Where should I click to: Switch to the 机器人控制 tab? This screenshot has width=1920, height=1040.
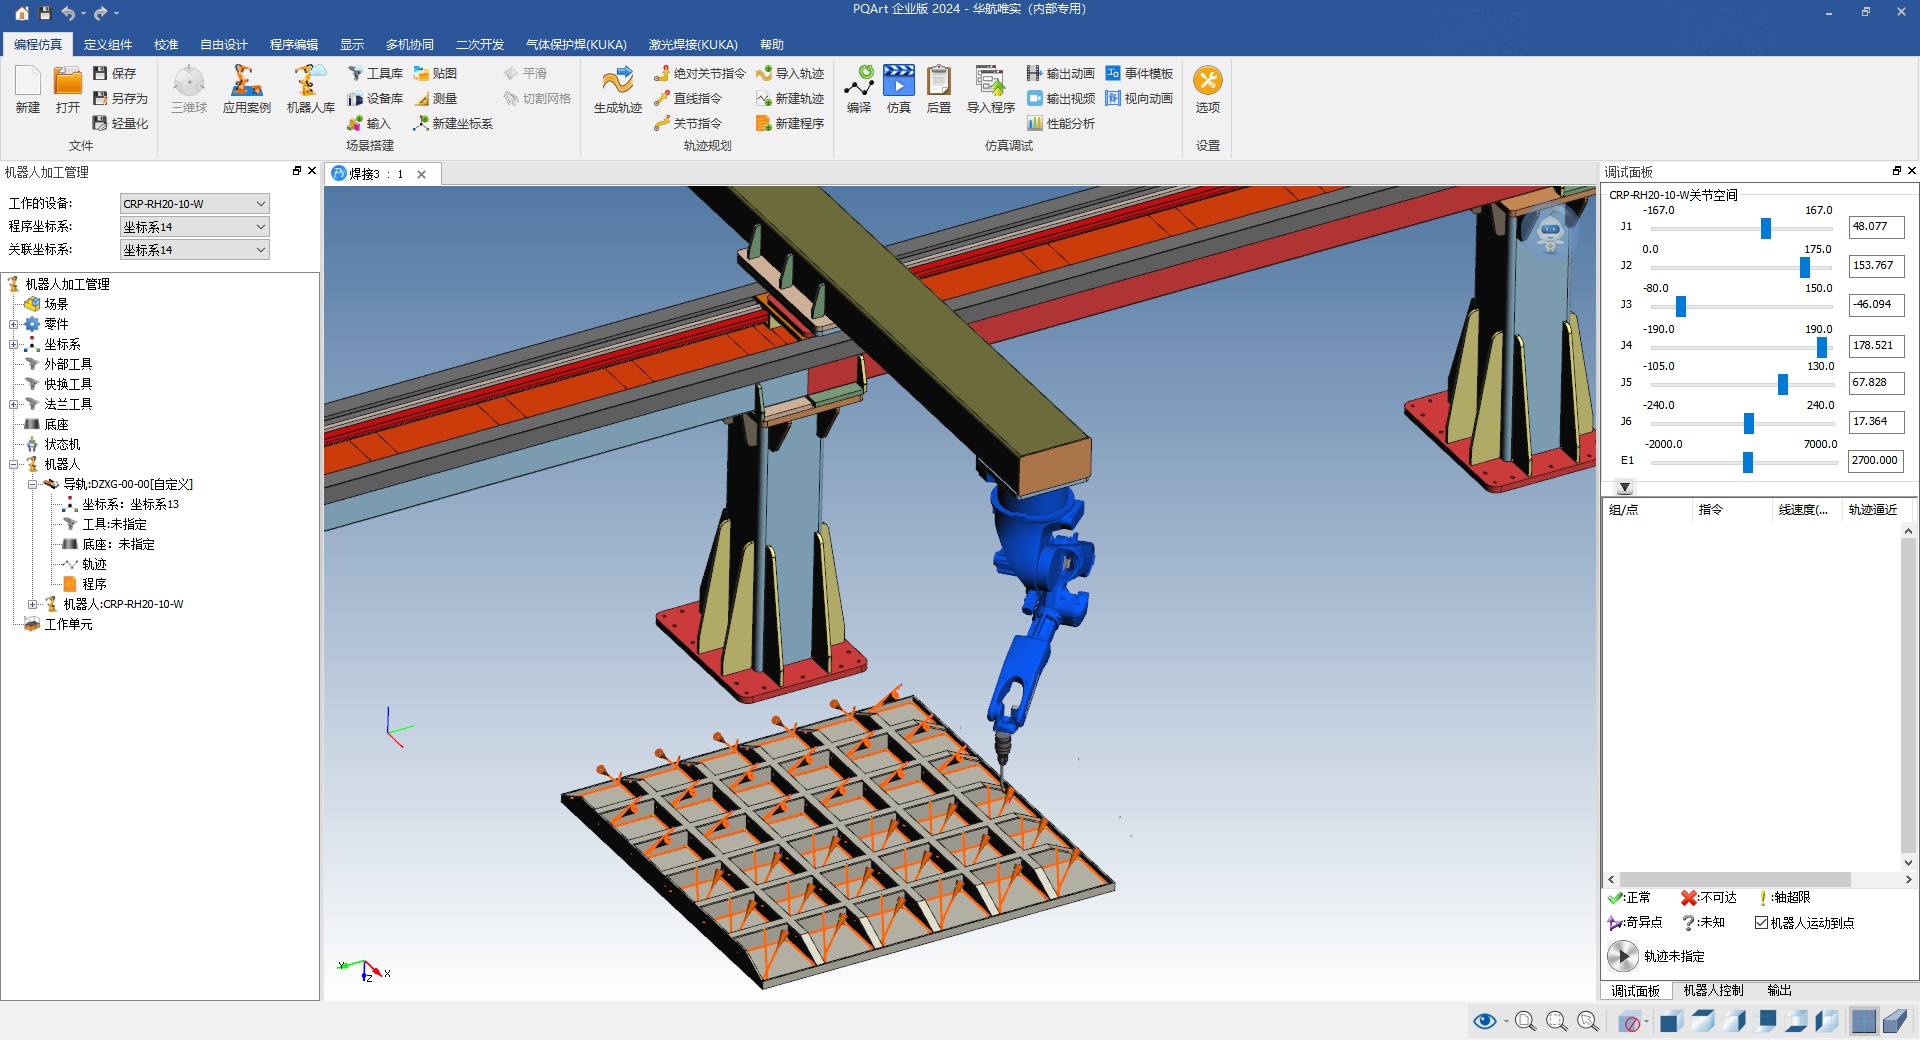[1712, 990]
